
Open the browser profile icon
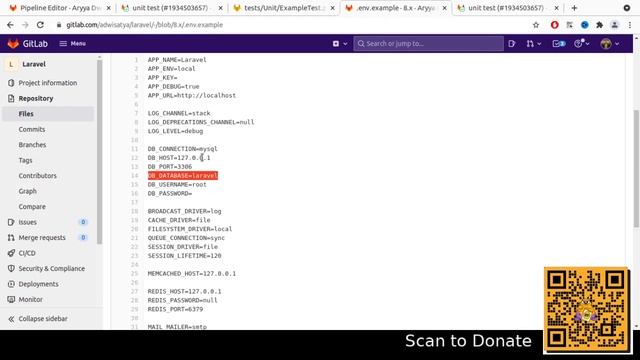(x=614, y=25)
